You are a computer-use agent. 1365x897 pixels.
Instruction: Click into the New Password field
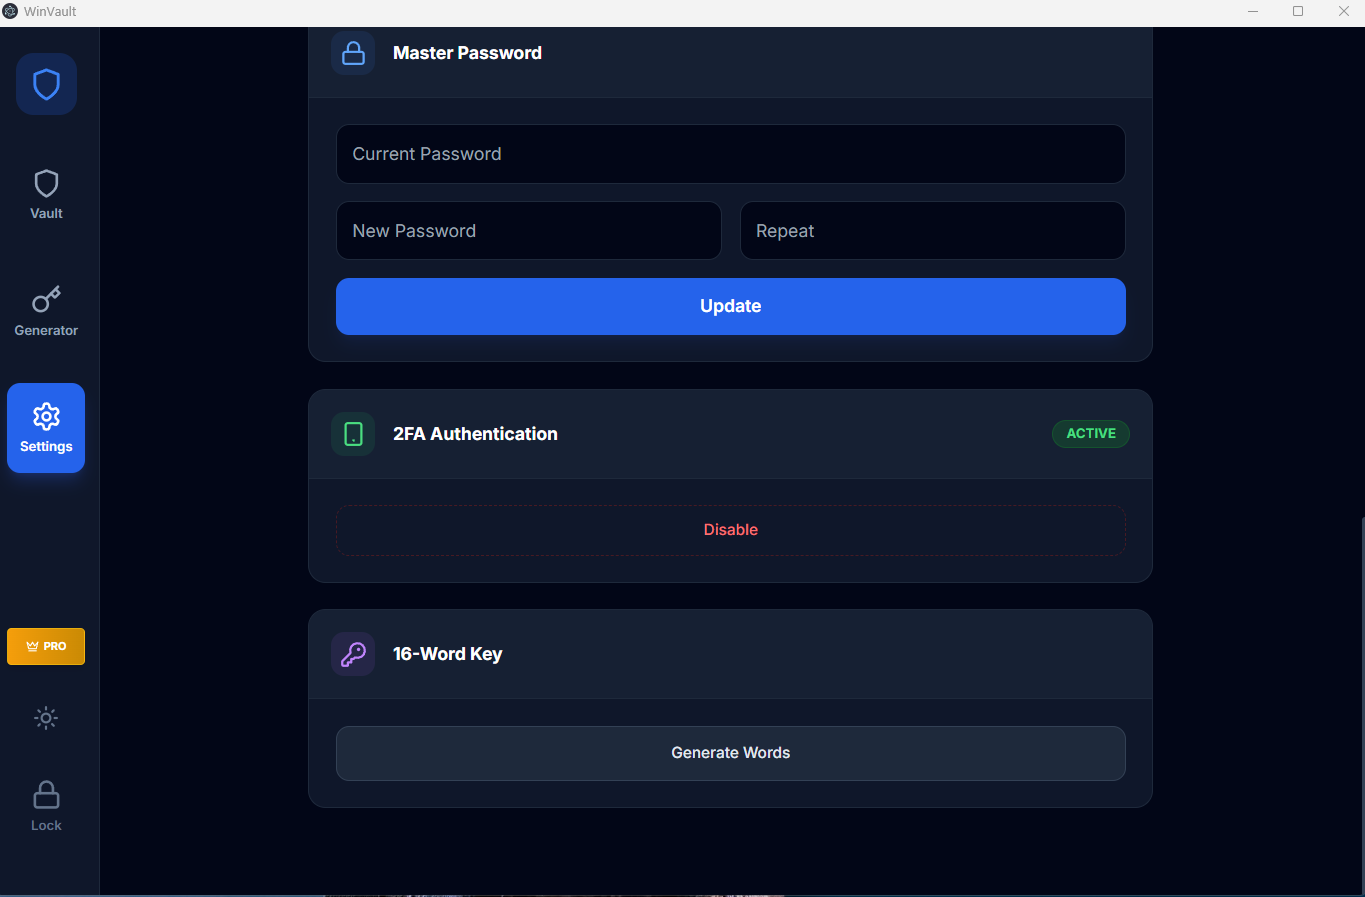[x=528, y=231]
